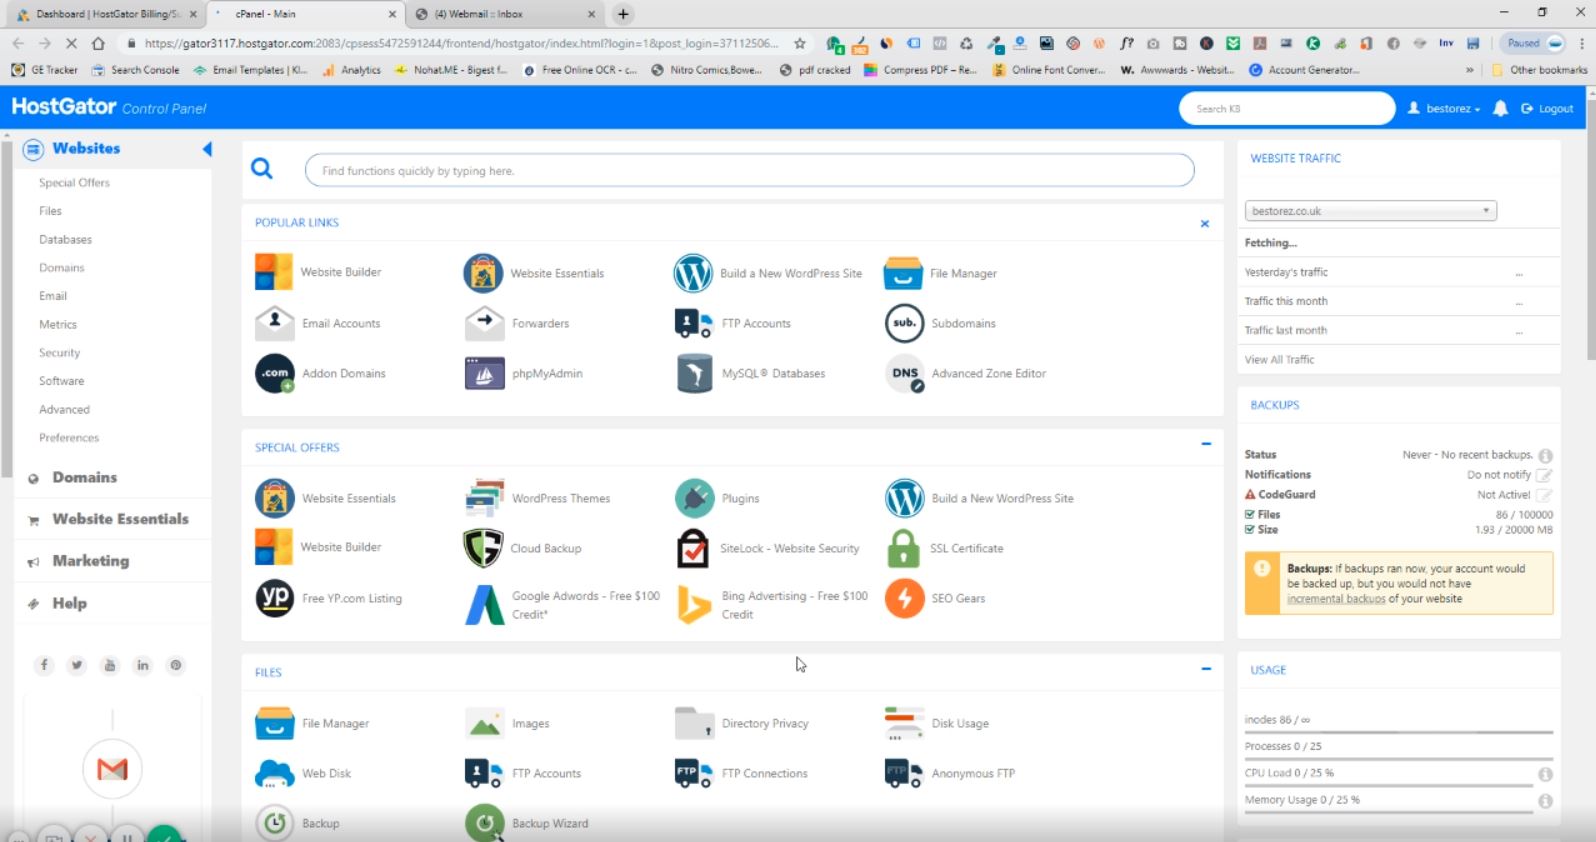Open the Email Accounts icon
Viewport: 1596px width, 842px height.
tap(274, 323)
